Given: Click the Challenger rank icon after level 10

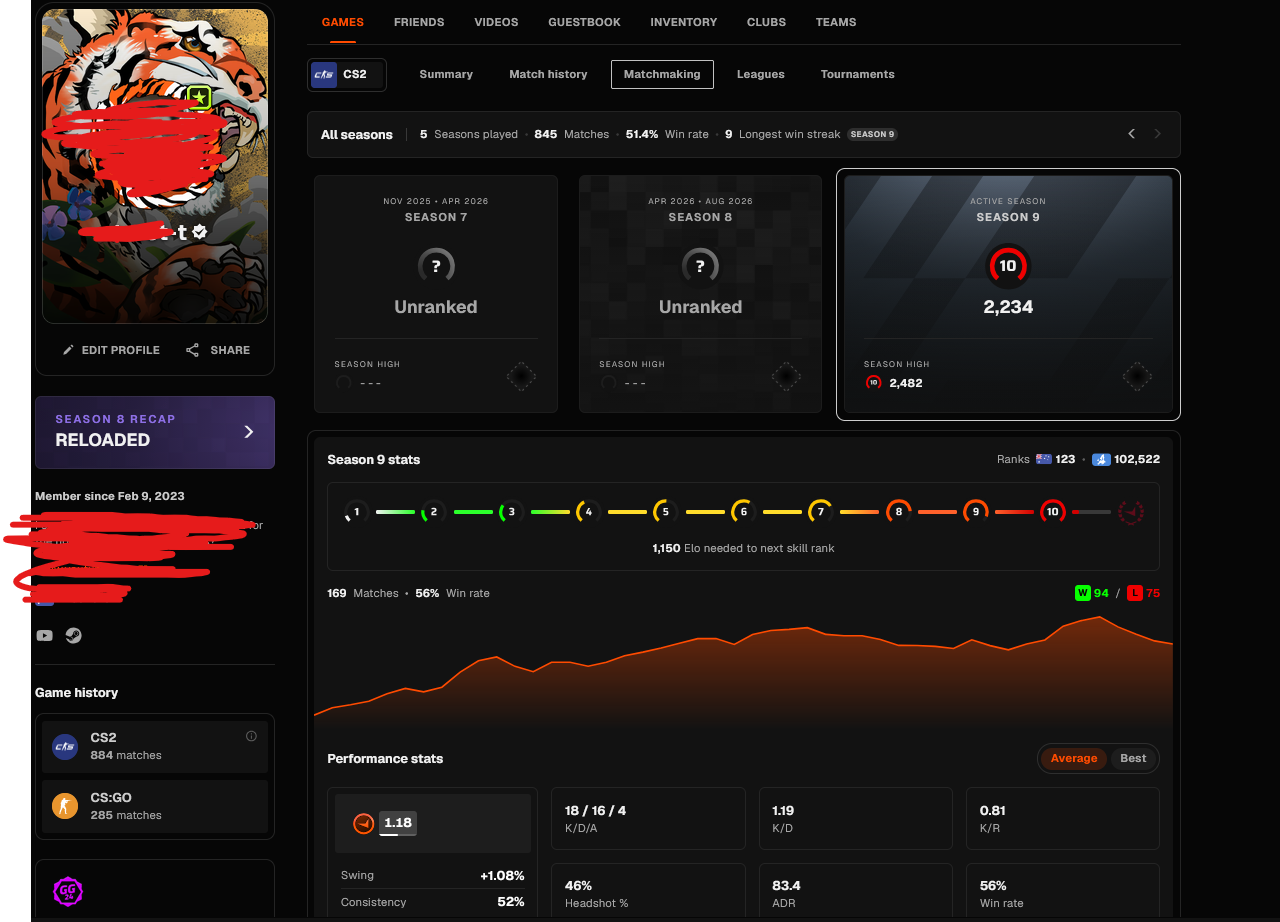Looking at the screenshot, I should coord(1131,512).
